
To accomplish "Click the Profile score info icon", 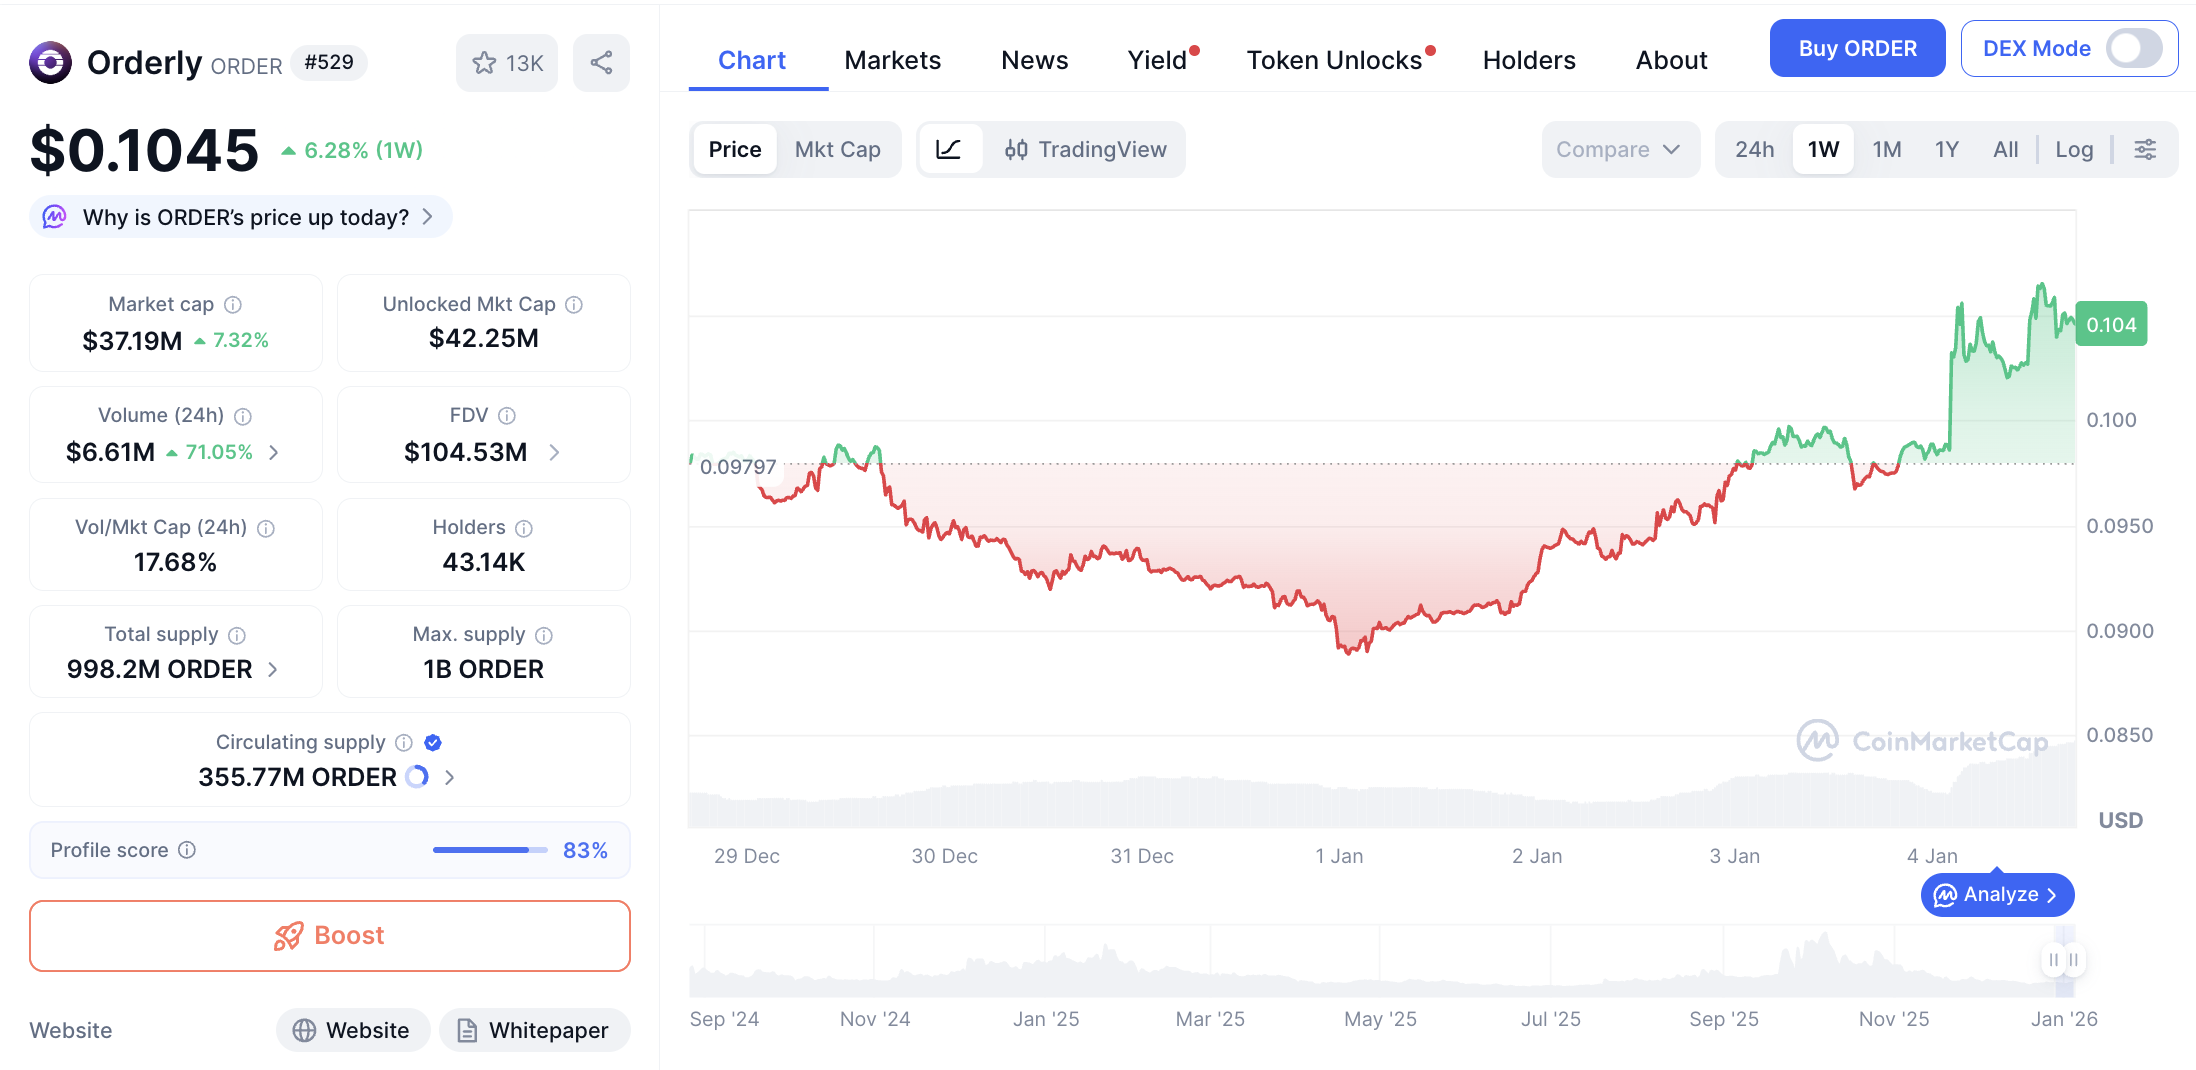I will pyautogui.click(x=187, y=850).
